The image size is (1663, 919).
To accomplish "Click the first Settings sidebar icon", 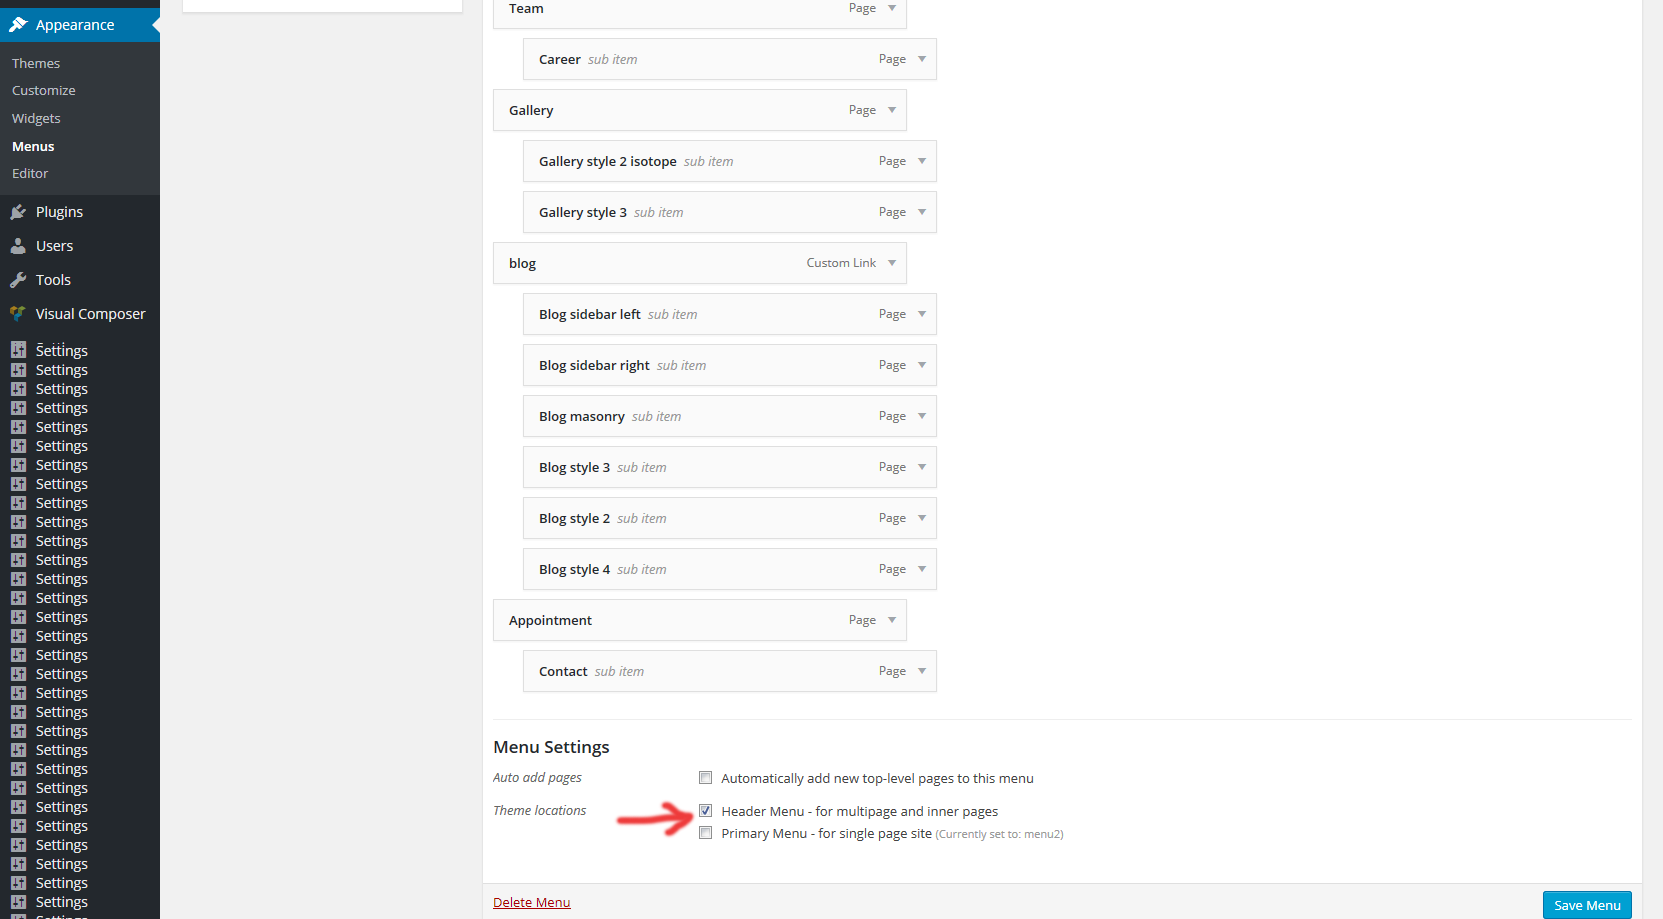I will point(18,350).
